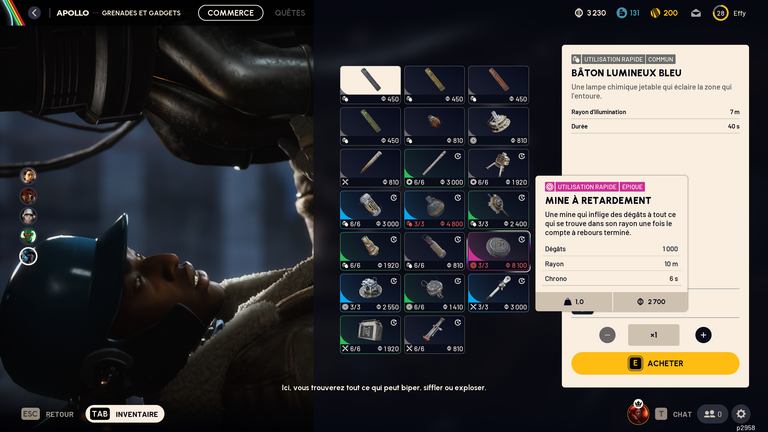Increase purchase quantity with plus button
This screenshot has width=768, height=432.
tap(703, 335)
